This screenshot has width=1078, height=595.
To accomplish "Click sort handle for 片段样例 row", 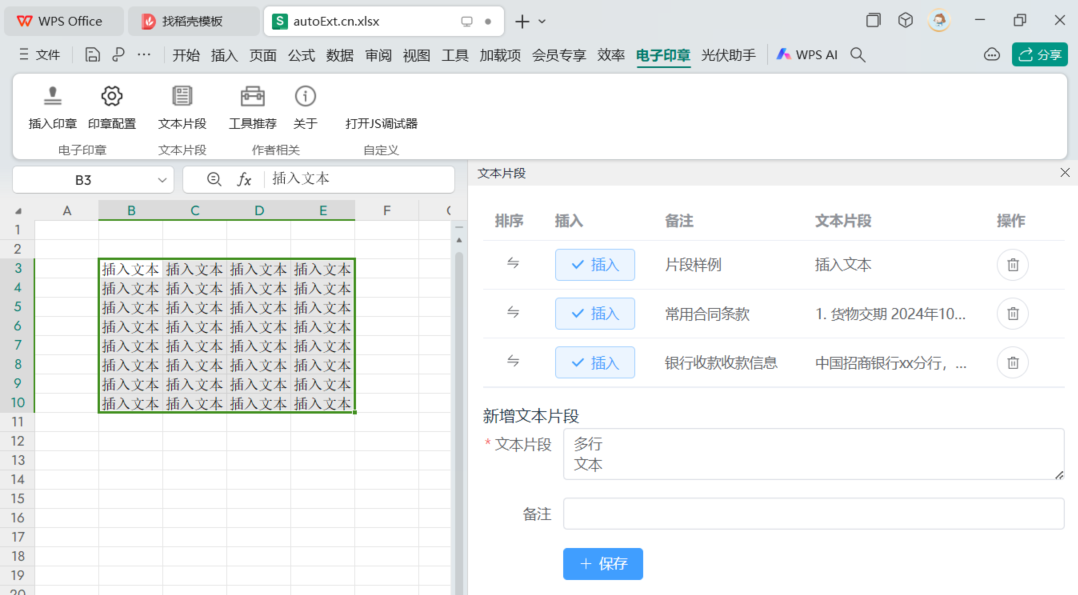I will [513, 264].
